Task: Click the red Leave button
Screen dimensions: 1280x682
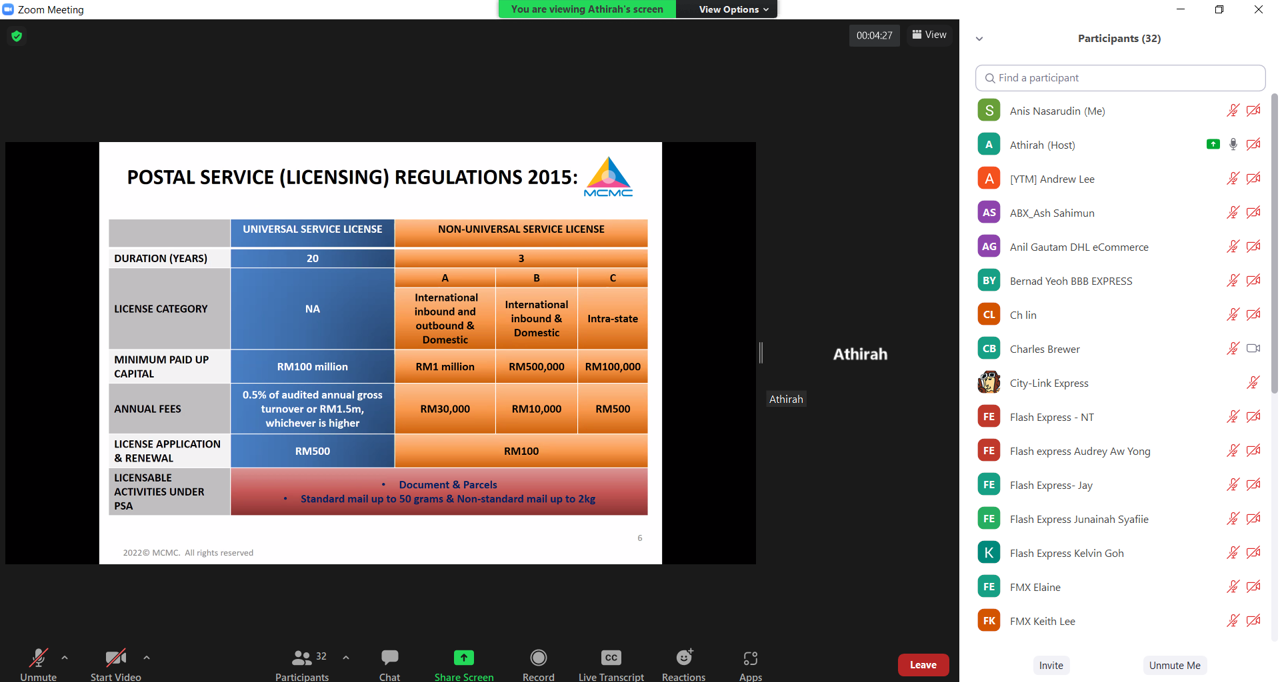Action: tap(922, 665)
